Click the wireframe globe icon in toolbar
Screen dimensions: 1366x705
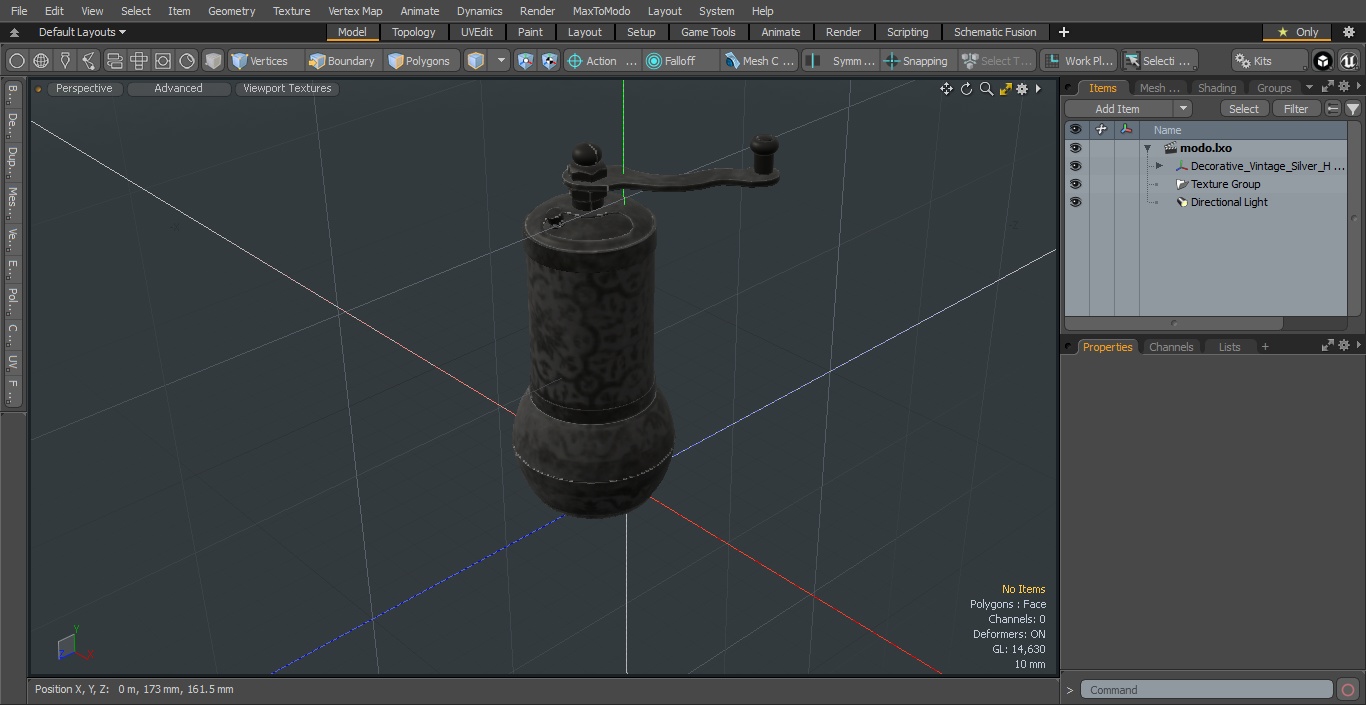[41, 61]
